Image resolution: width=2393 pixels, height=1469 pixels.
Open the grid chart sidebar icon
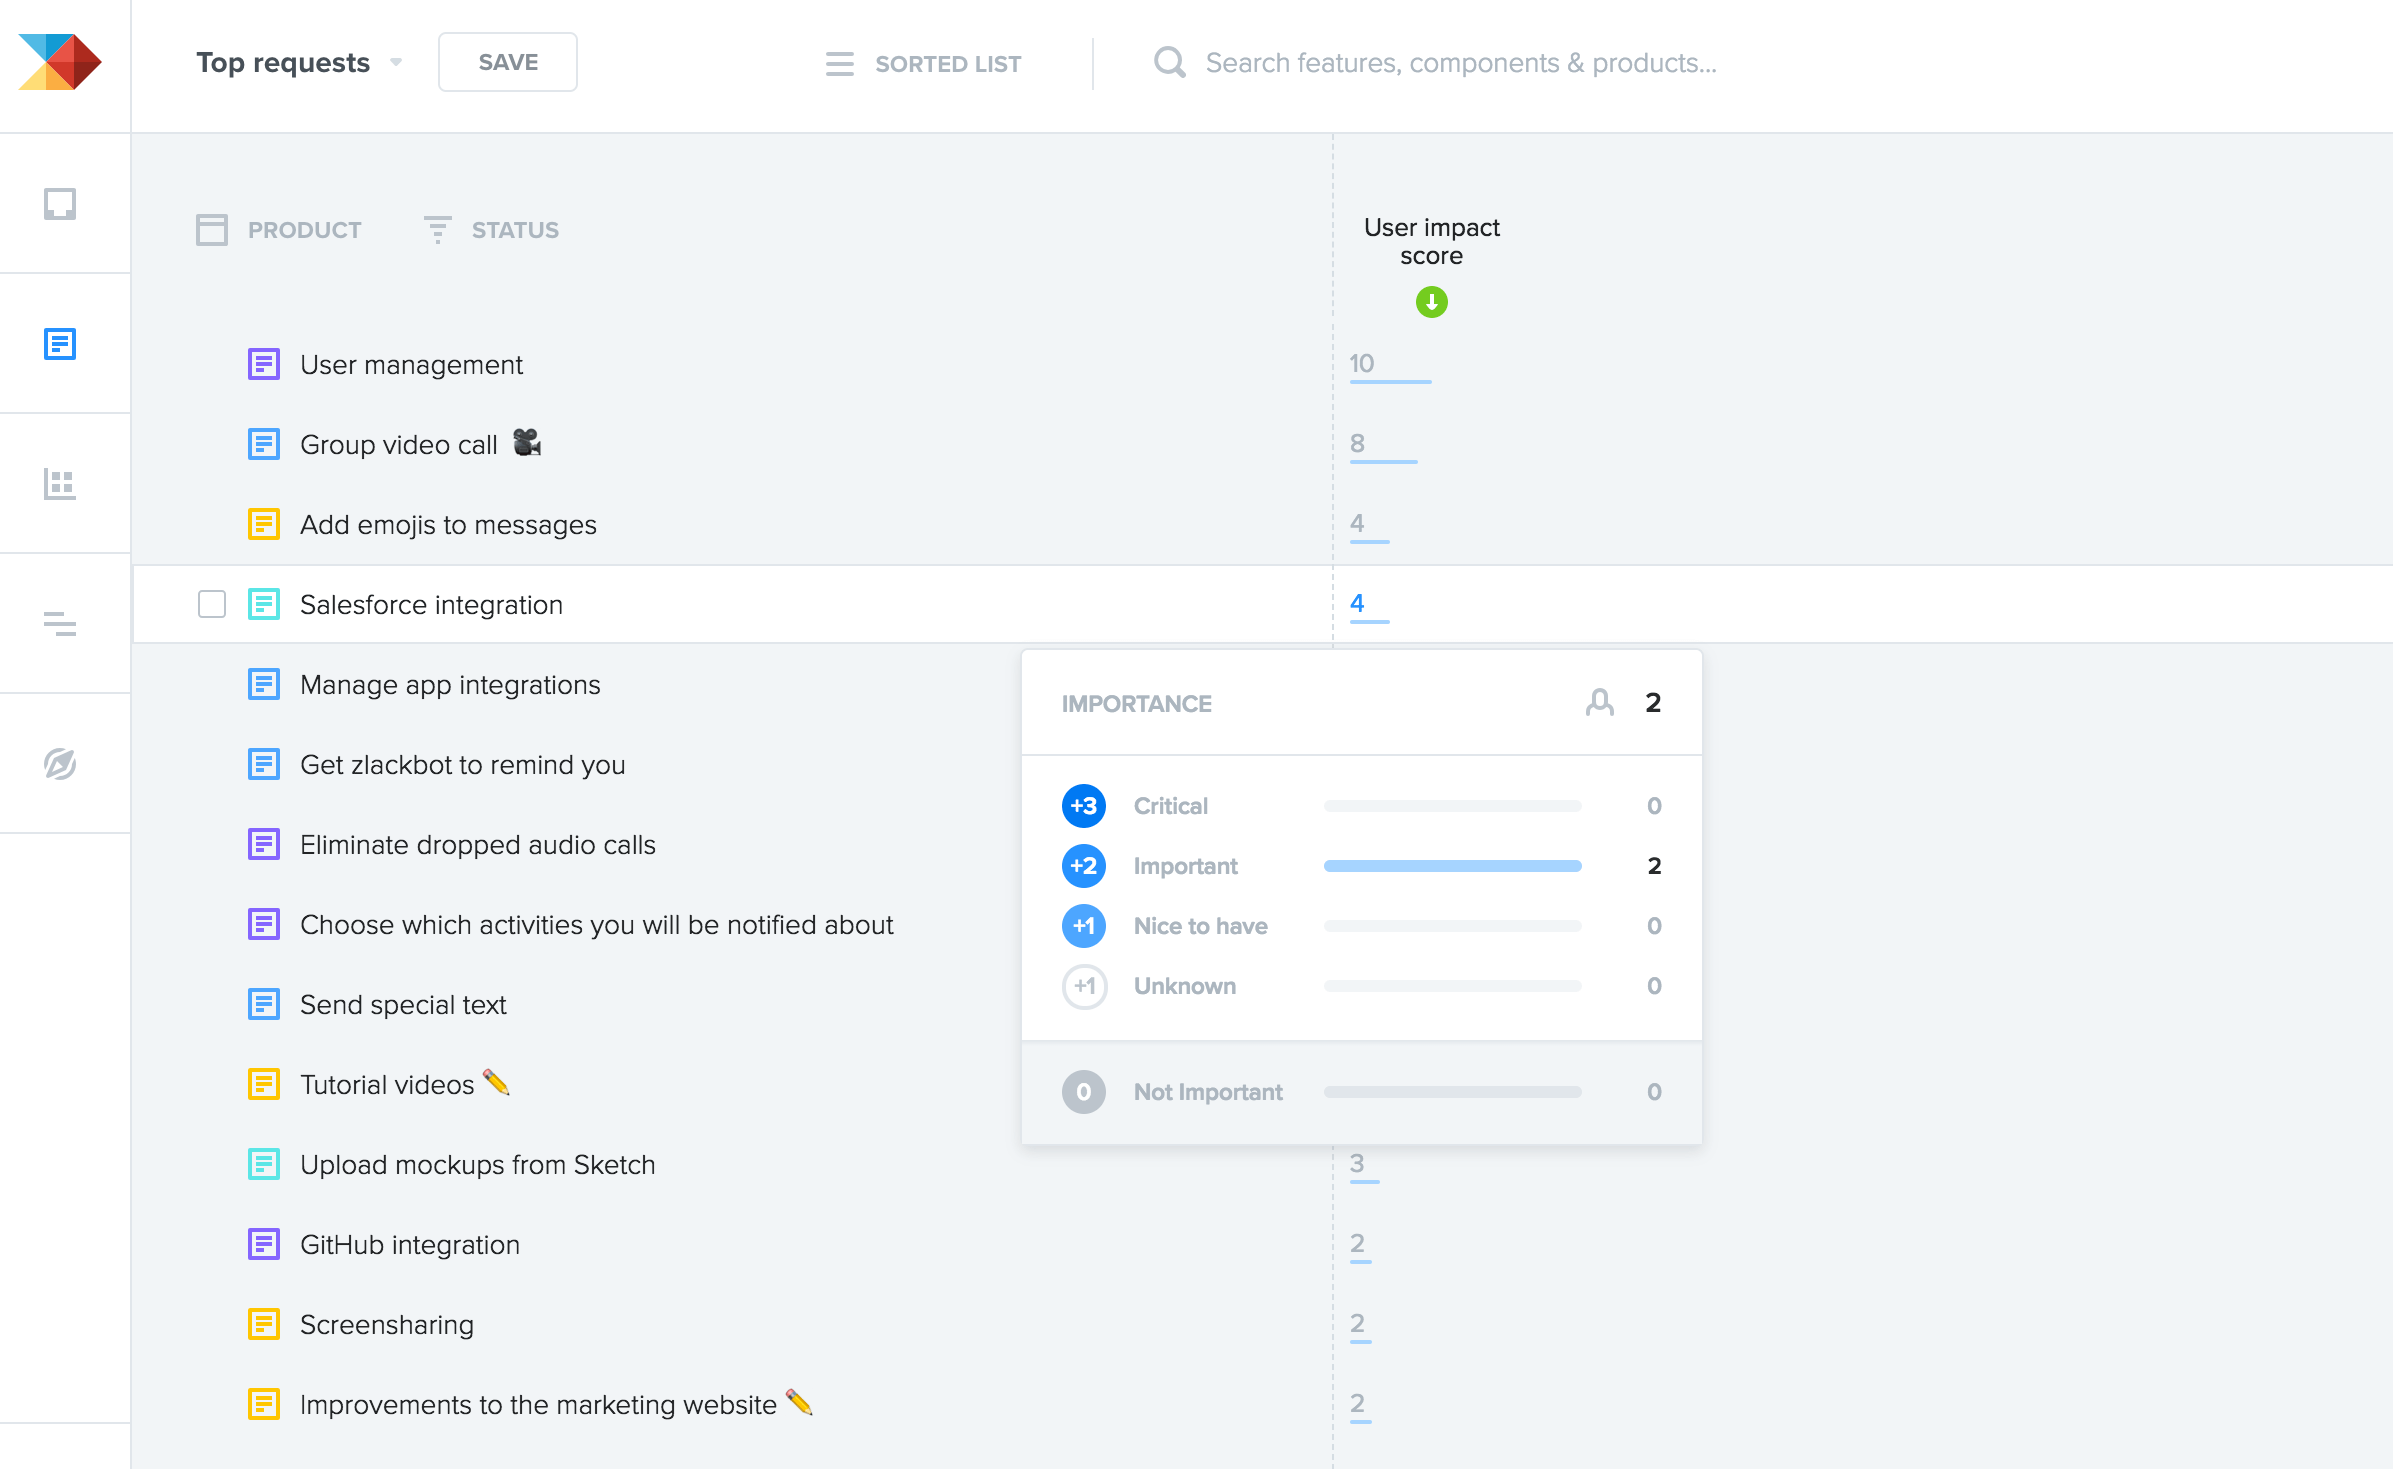coord(60,484)
